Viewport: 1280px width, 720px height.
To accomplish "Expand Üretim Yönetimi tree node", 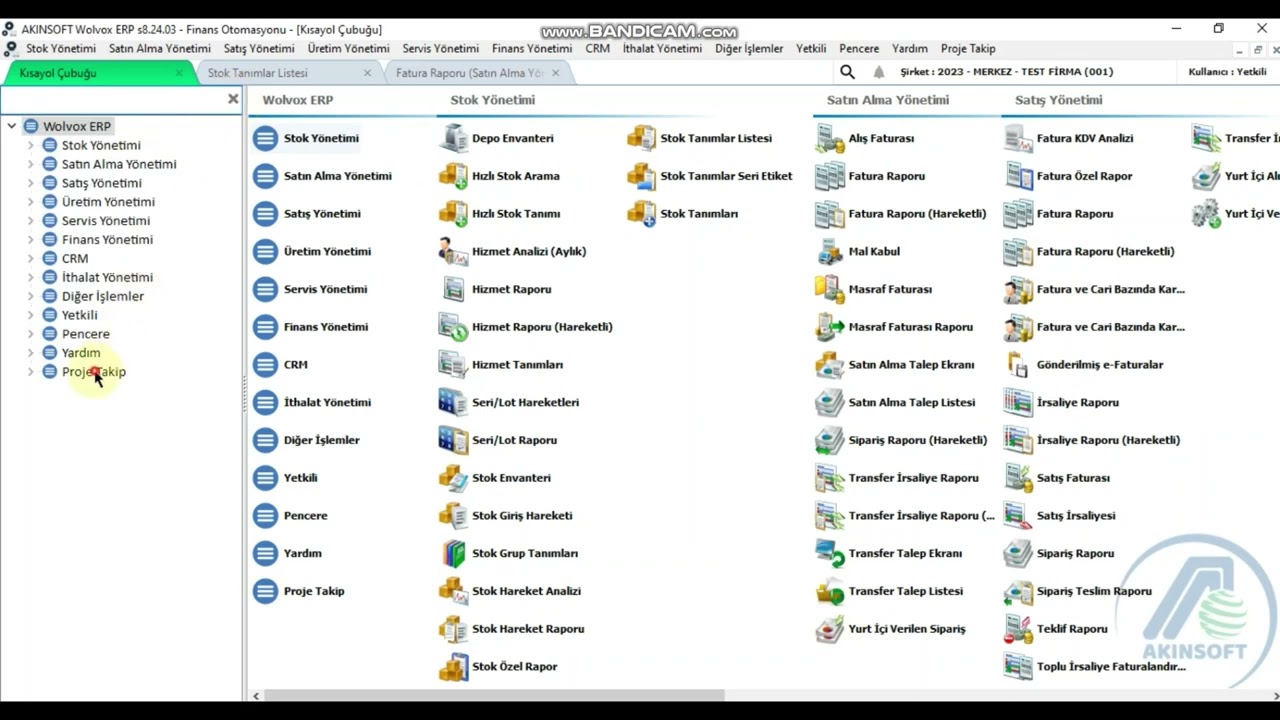I will pyautogui.click(x=30, y=202).
